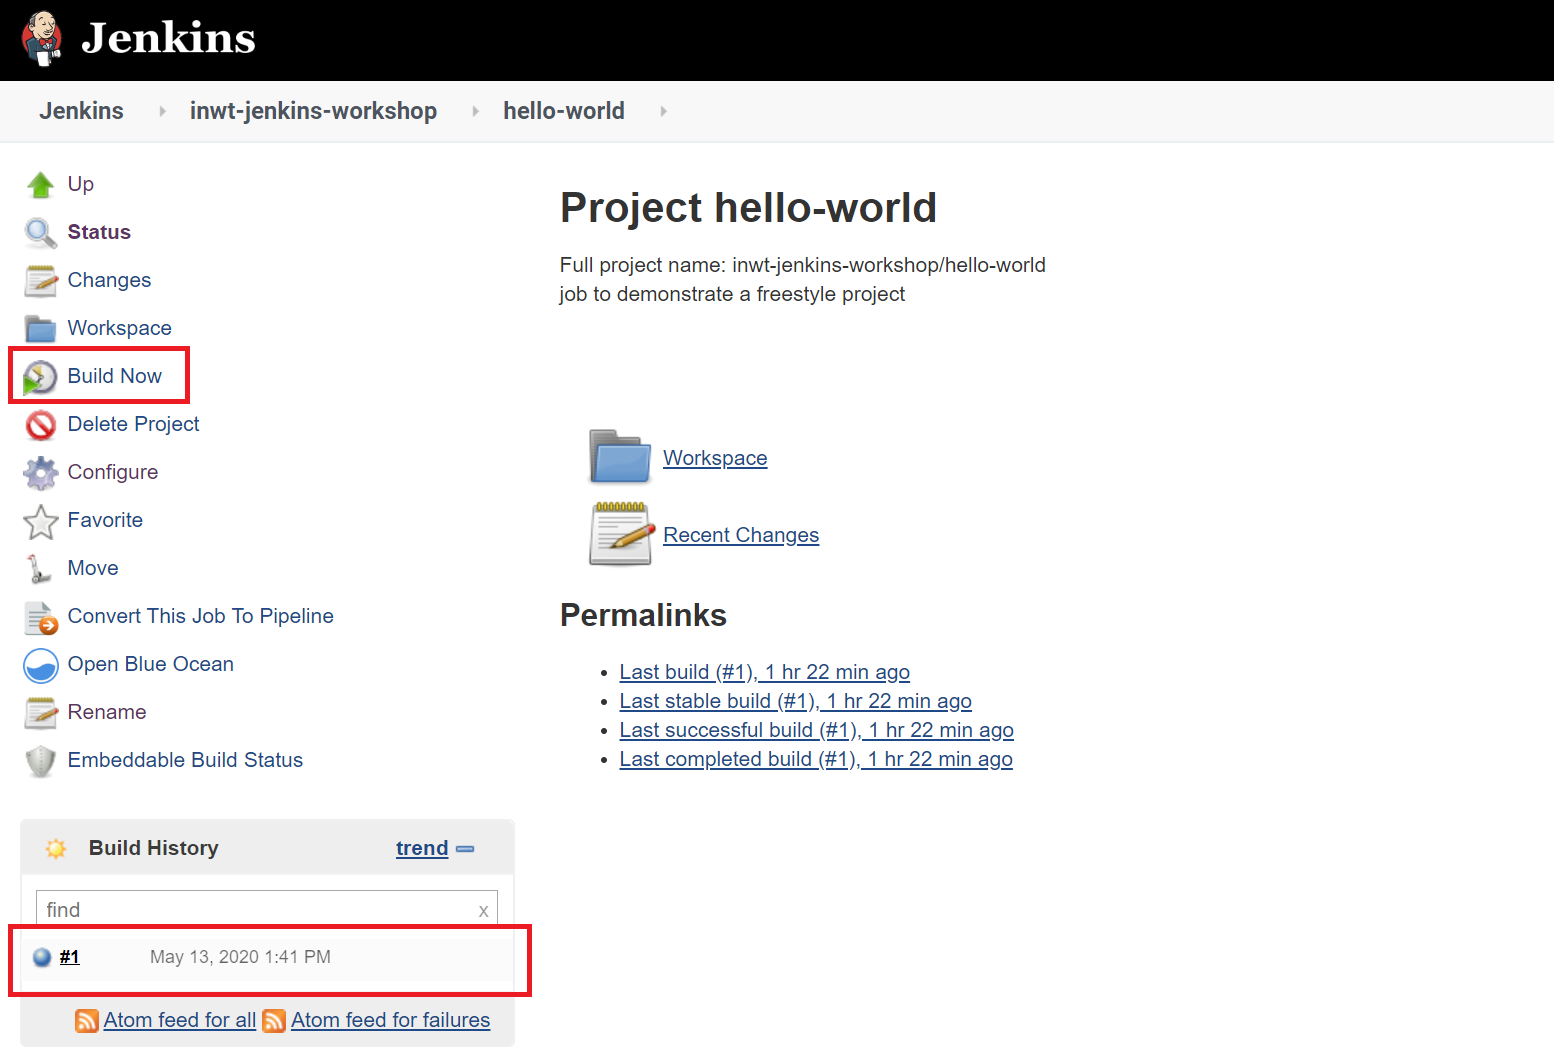
Task: Open Atom feed for all link
Action: [x=180, y=1020]
